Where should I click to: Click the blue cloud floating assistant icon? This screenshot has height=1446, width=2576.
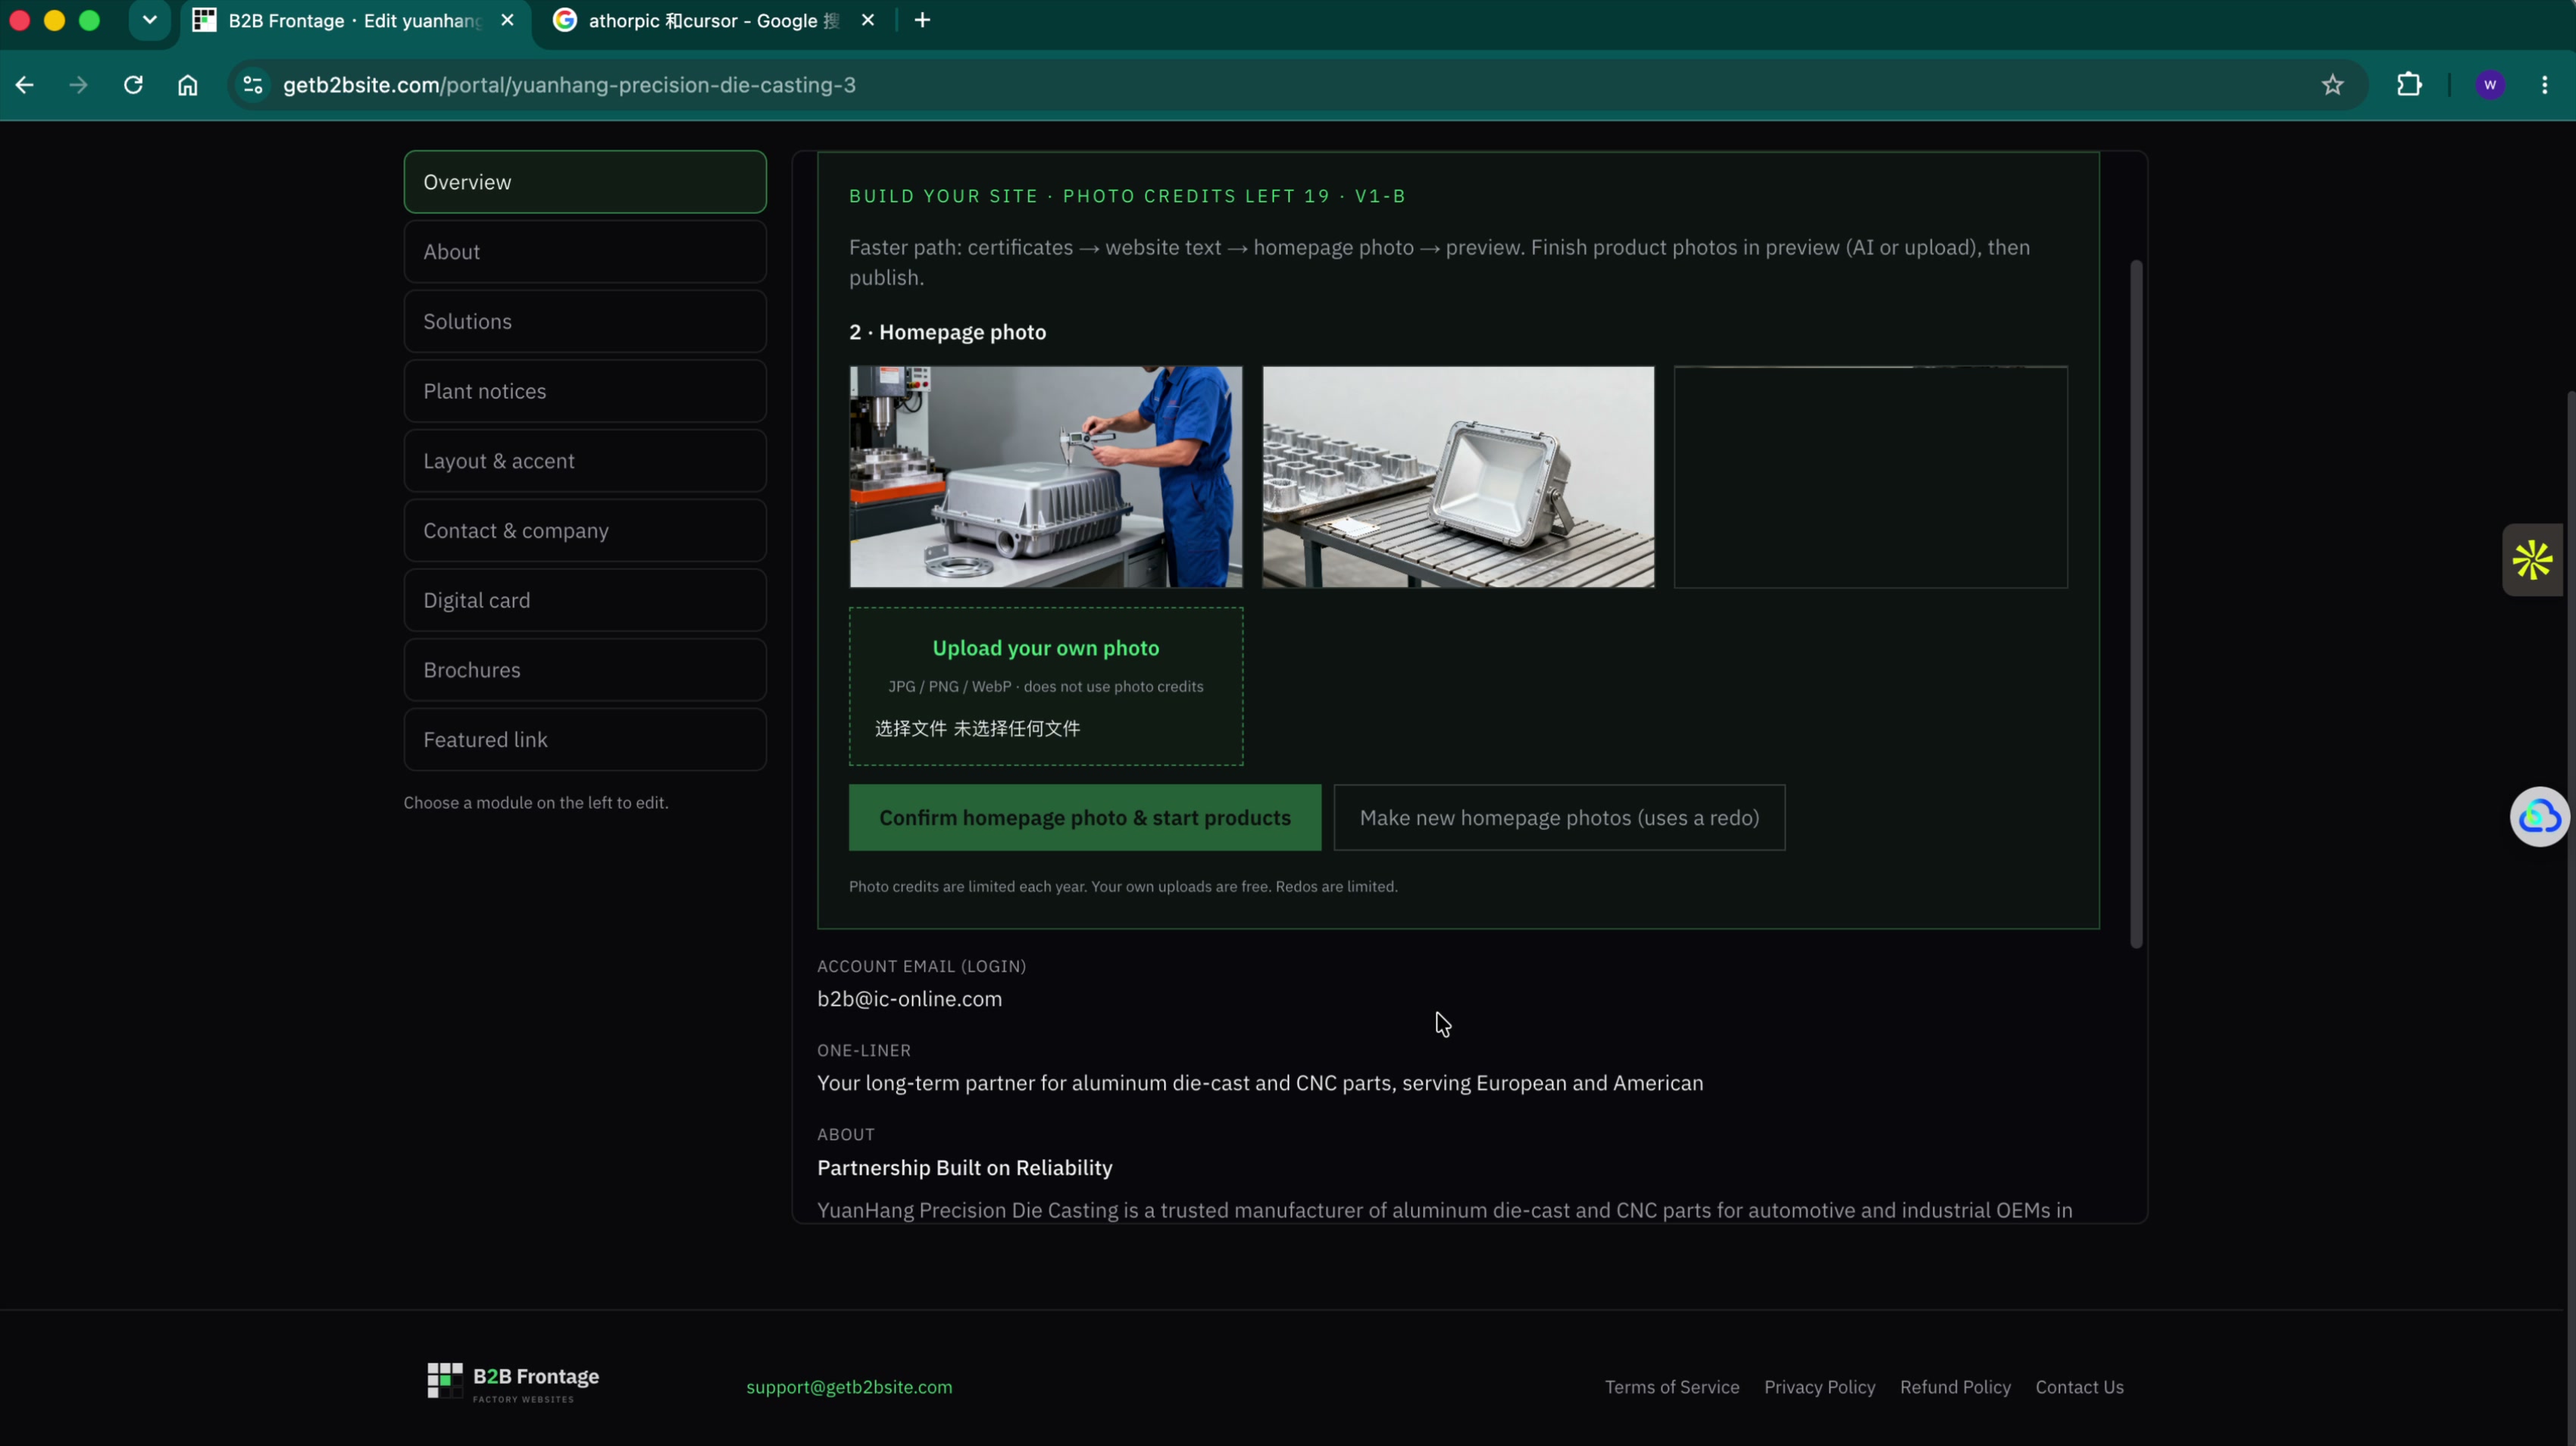2539,817
